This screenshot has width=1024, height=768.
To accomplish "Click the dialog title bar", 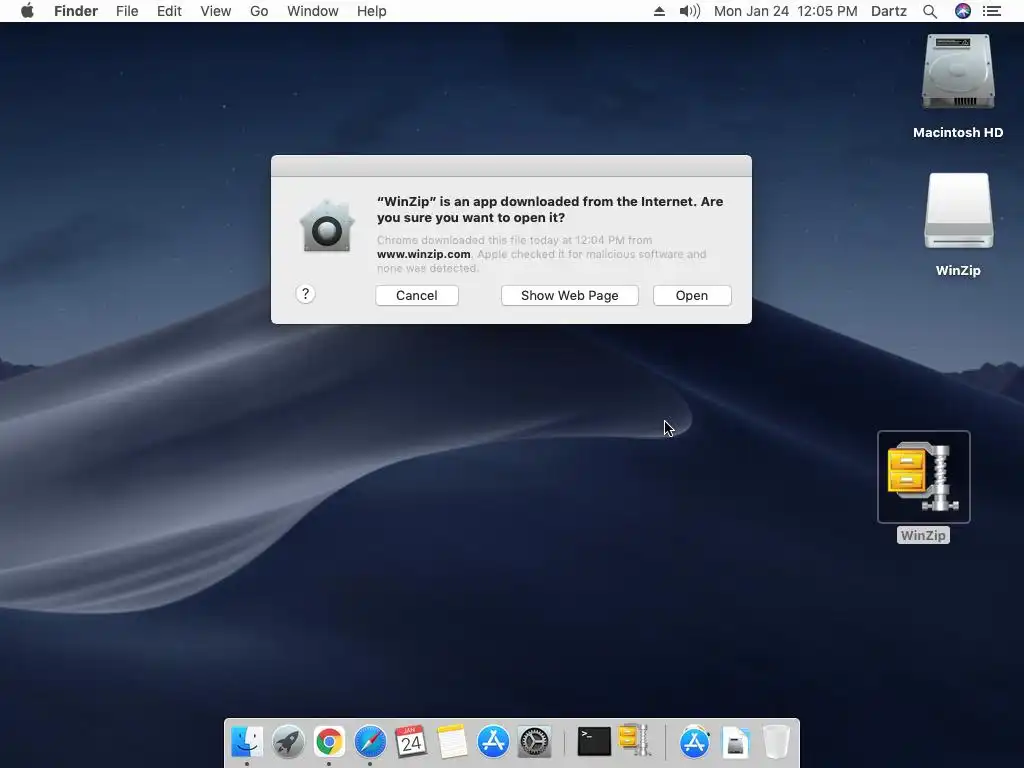I will tap(511, 166).
